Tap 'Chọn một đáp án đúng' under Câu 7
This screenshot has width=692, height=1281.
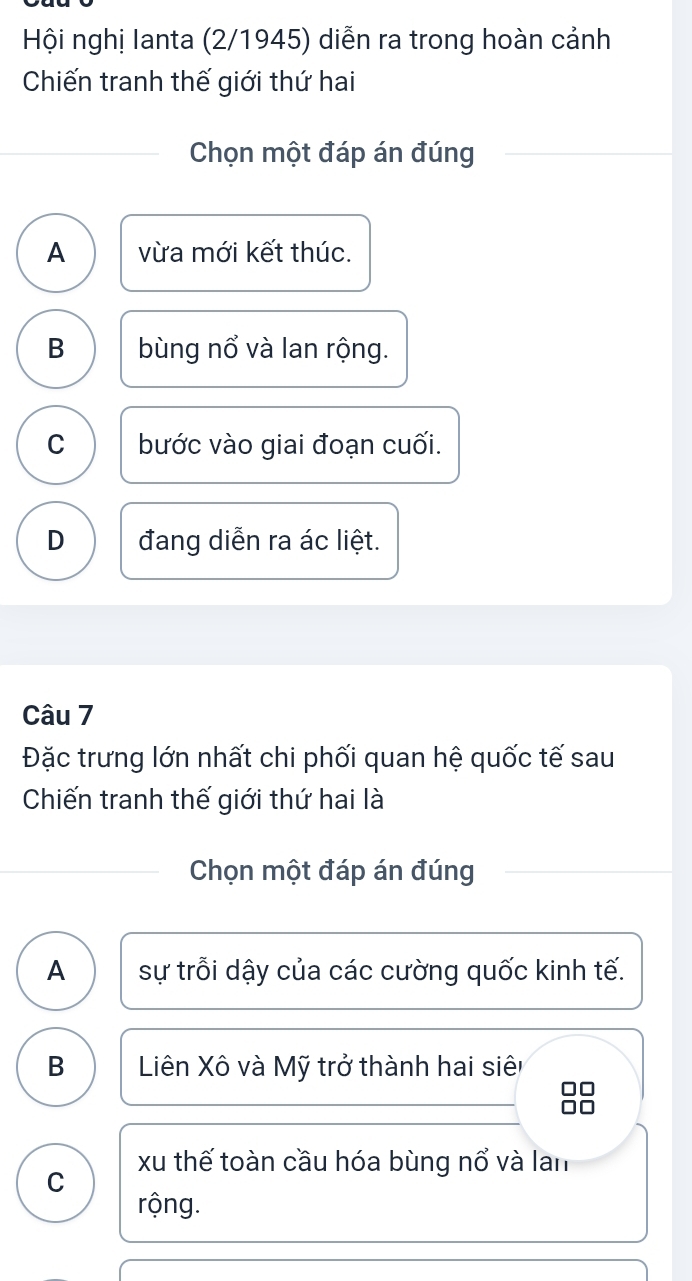point(332,871)
